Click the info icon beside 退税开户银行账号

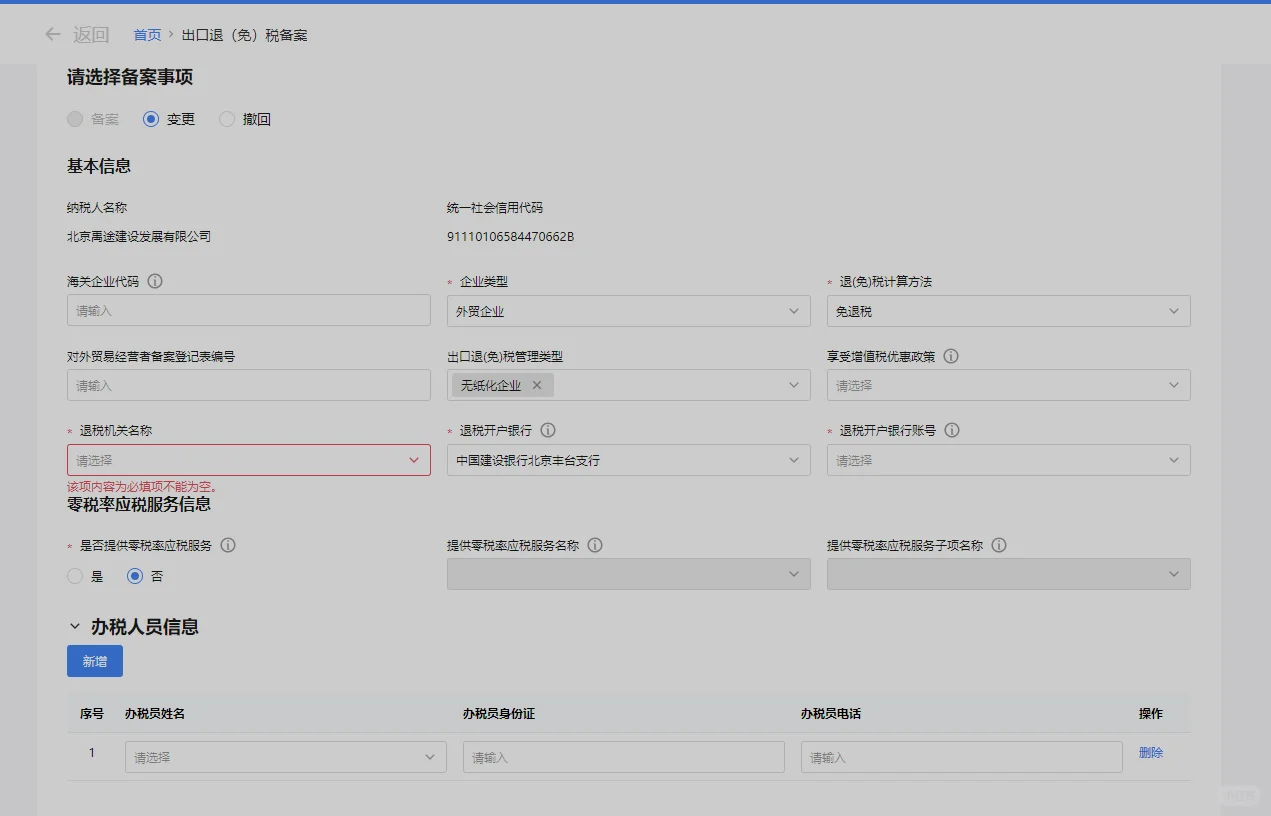coord(951,430)
